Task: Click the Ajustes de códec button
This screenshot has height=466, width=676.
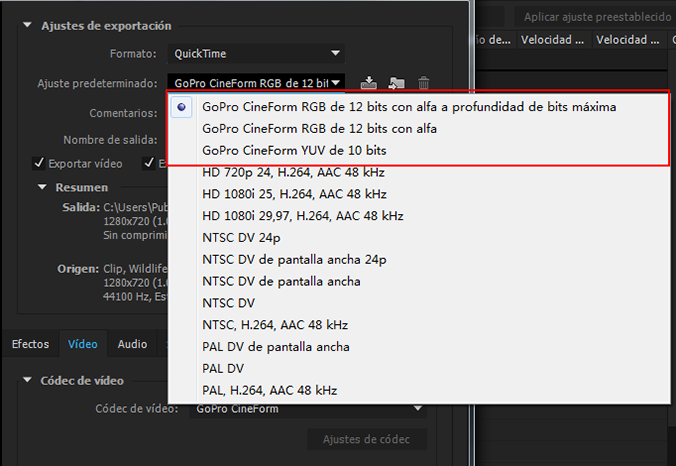Action: (x=366, y=439)
